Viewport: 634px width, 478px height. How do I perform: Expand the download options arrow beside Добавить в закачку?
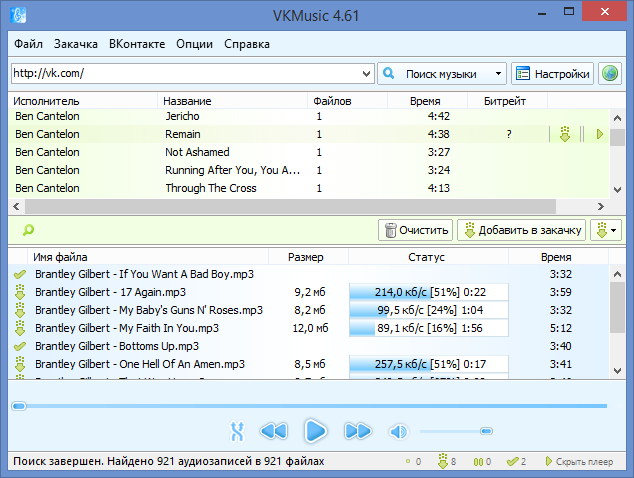coord(606,231)
